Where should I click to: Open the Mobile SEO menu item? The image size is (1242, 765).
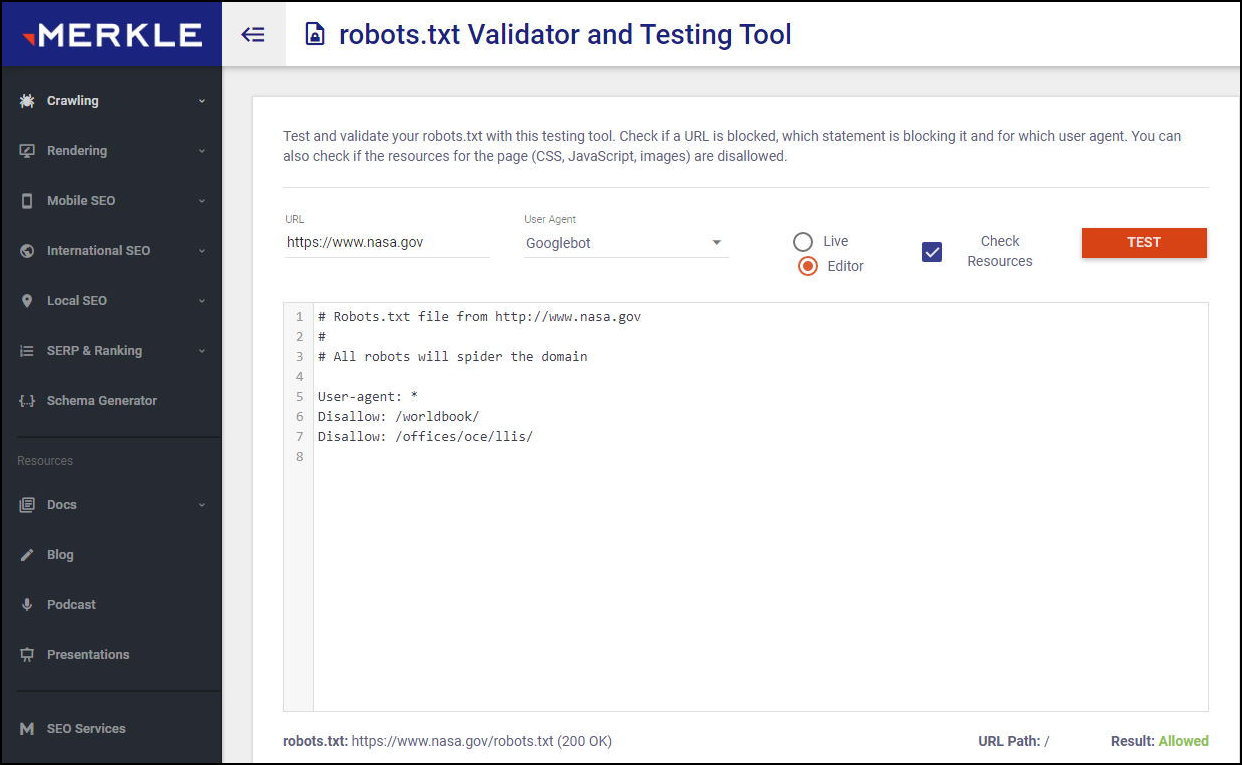click(111, 201)
